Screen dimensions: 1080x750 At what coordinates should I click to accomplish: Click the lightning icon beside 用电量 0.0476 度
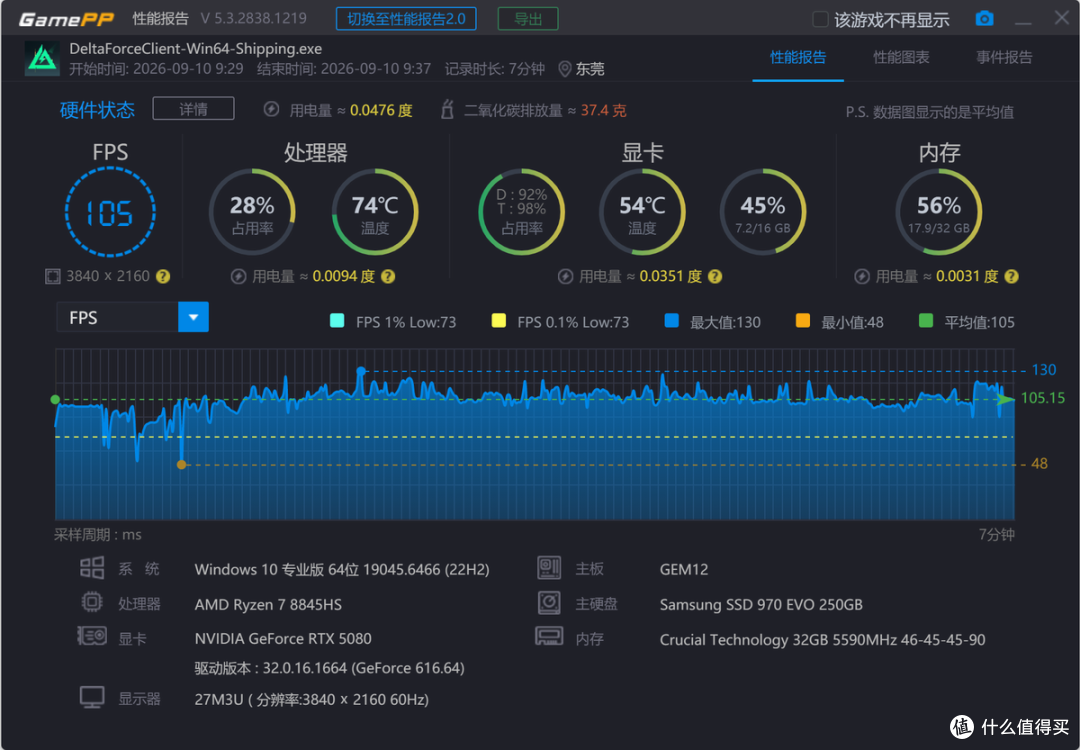tap(271, 110)
